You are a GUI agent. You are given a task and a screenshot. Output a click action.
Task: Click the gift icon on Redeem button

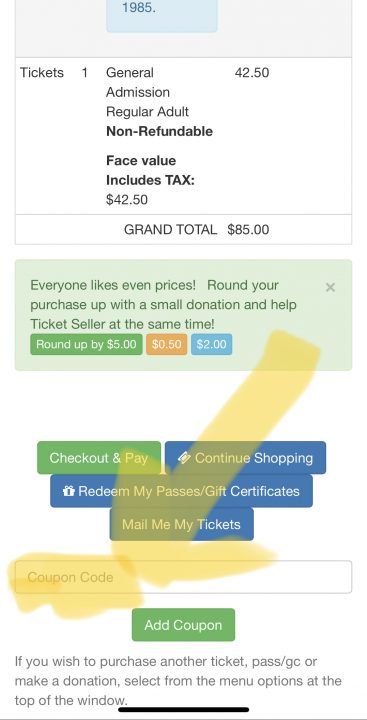coord(68,491)
